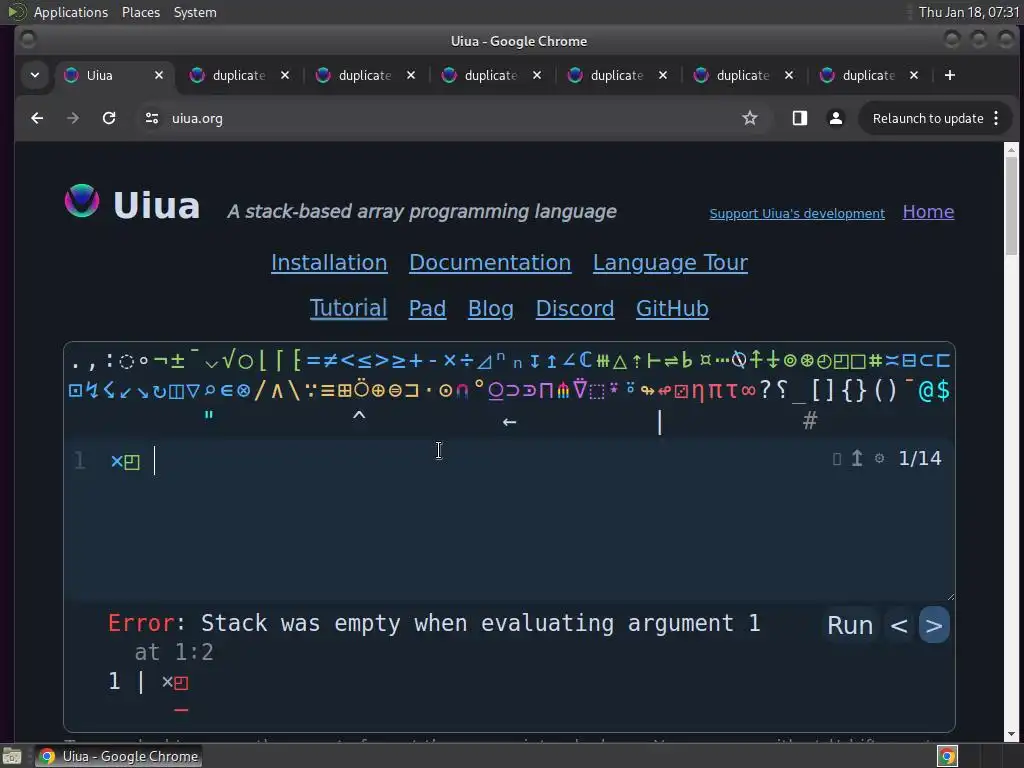
Task: Insert the square root glyph √
Action: tap(229, 359)
